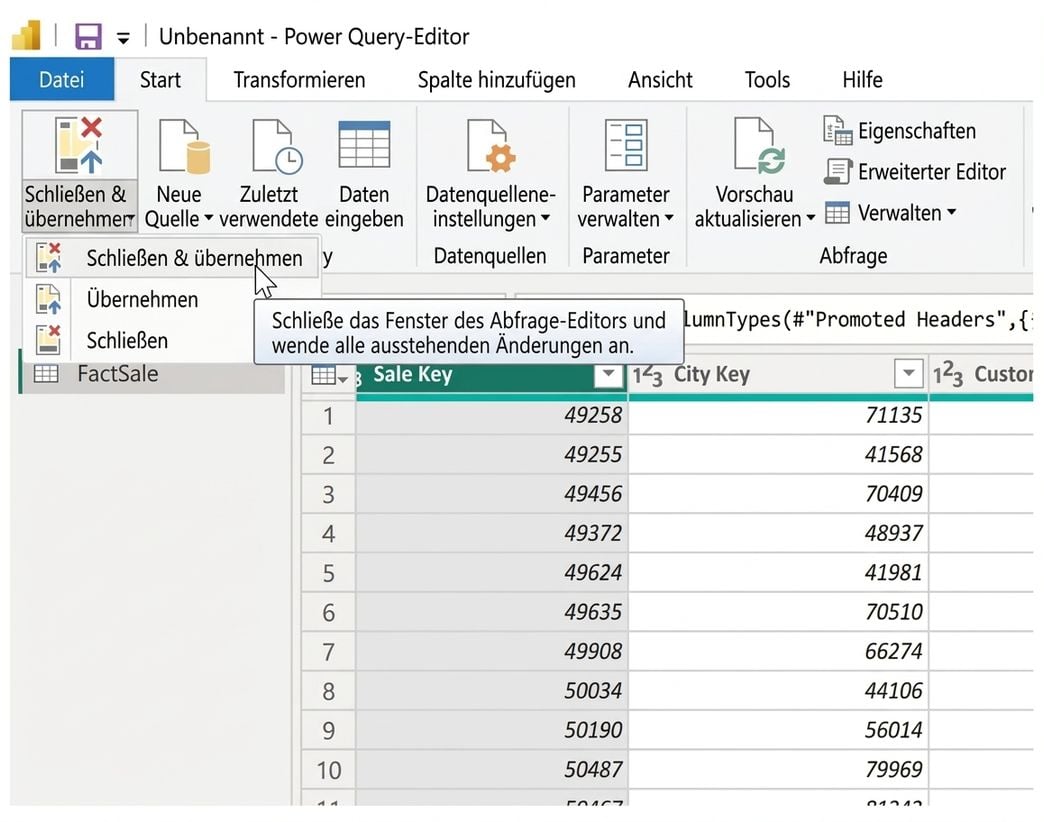Open the Quick Access Toolbar customize arrow
This screenshot has width=1044, height=822.
(x=123, y=38)
